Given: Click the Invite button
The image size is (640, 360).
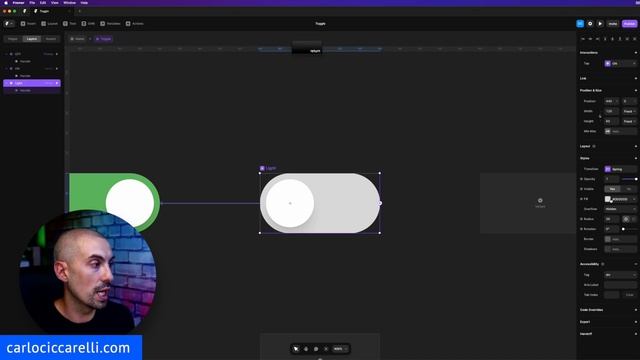Looking at the screenshot, I should [x=613, y=24].
